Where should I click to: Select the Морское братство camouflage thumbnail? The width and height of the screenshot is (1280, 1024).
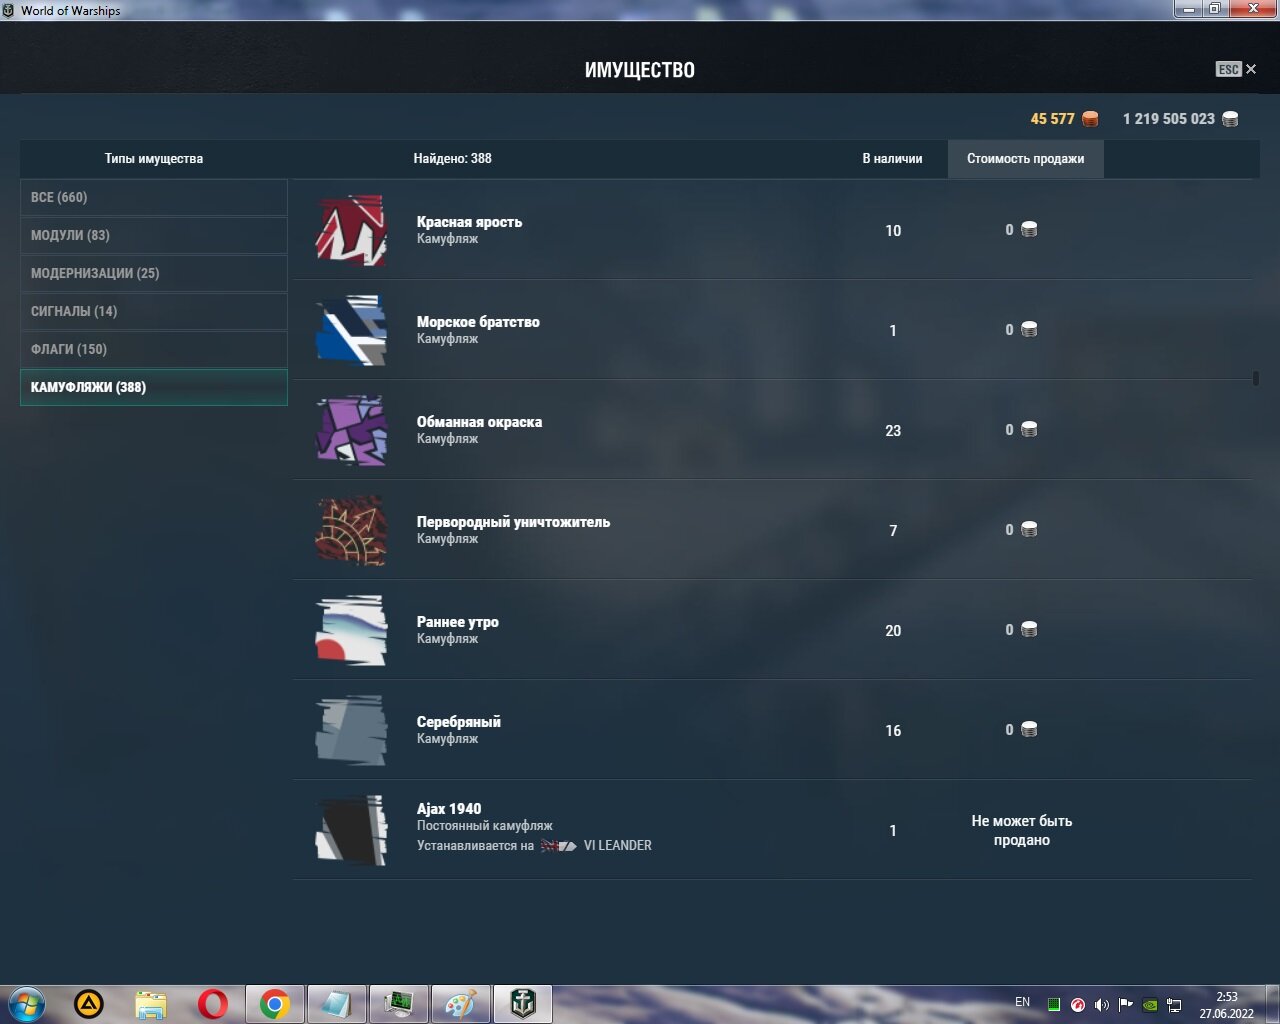[351, 330]
